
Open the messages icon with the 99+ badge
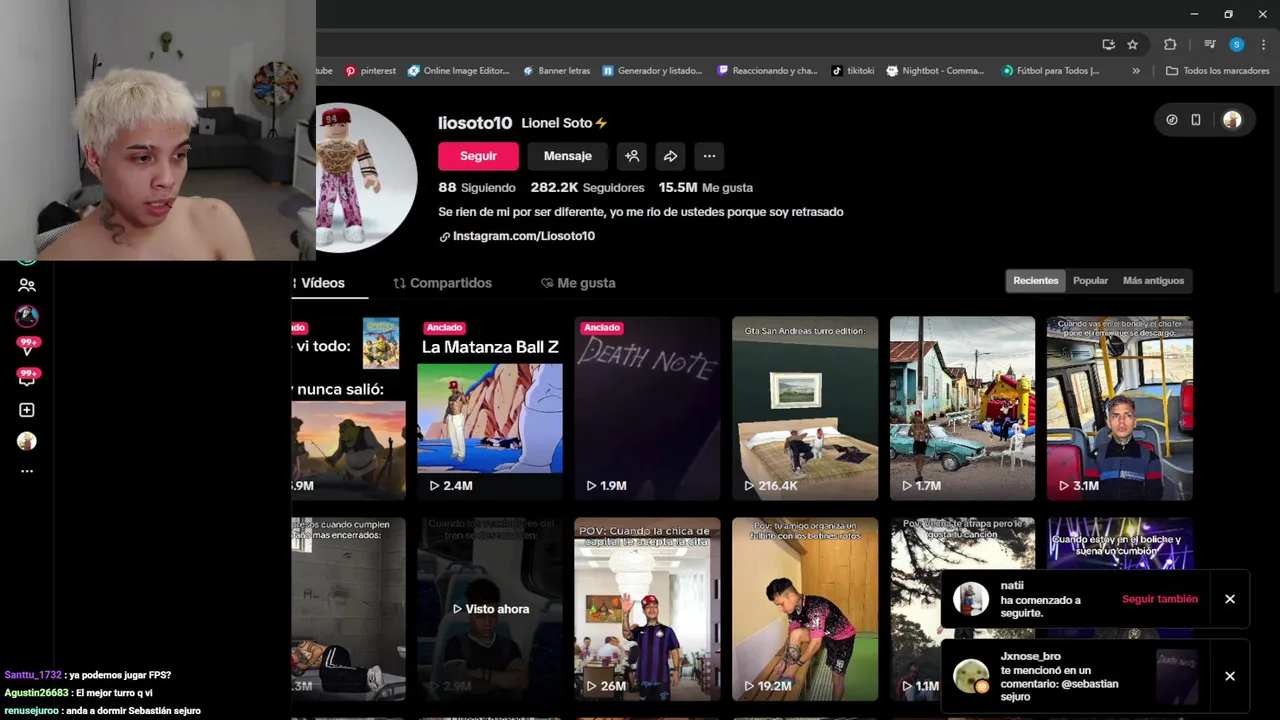coord(27,347)
